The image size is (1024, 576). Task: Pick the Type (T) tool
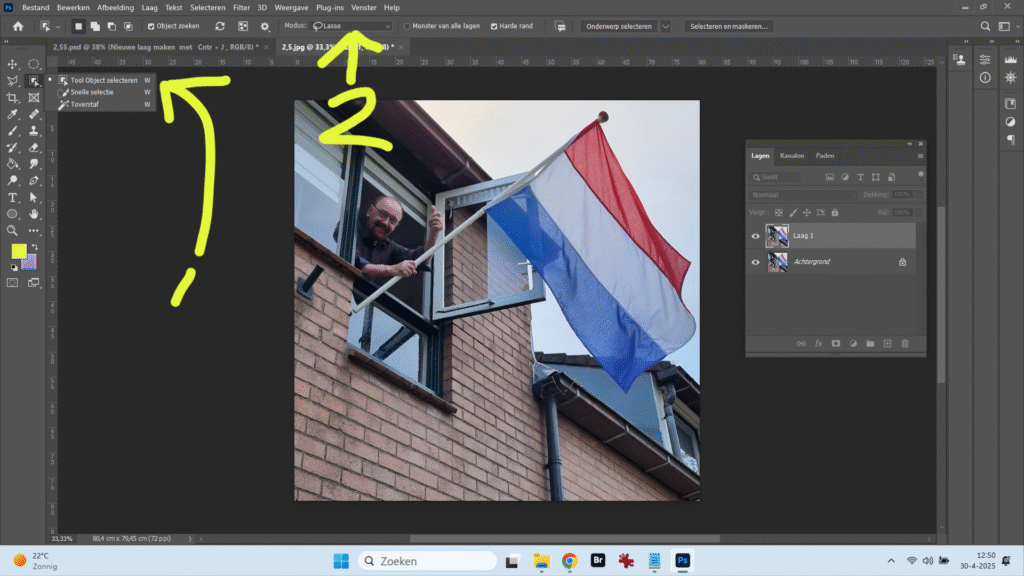point(12,197)
